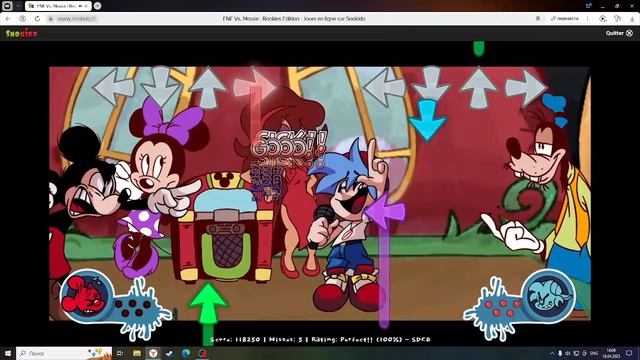Screen dimensions: 640x360
Task: Open the Windows Start menu
Action: tap(7, 353)
